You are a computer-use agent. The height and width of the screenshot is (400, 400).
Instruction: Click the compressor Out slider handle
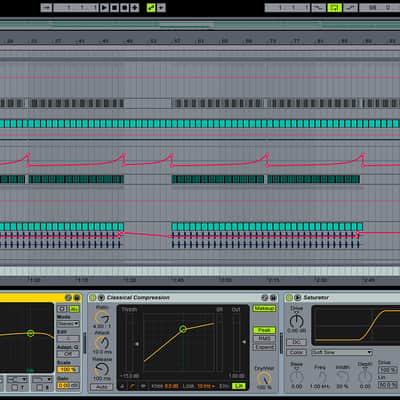pyautogui.click(x=244, y=342)
